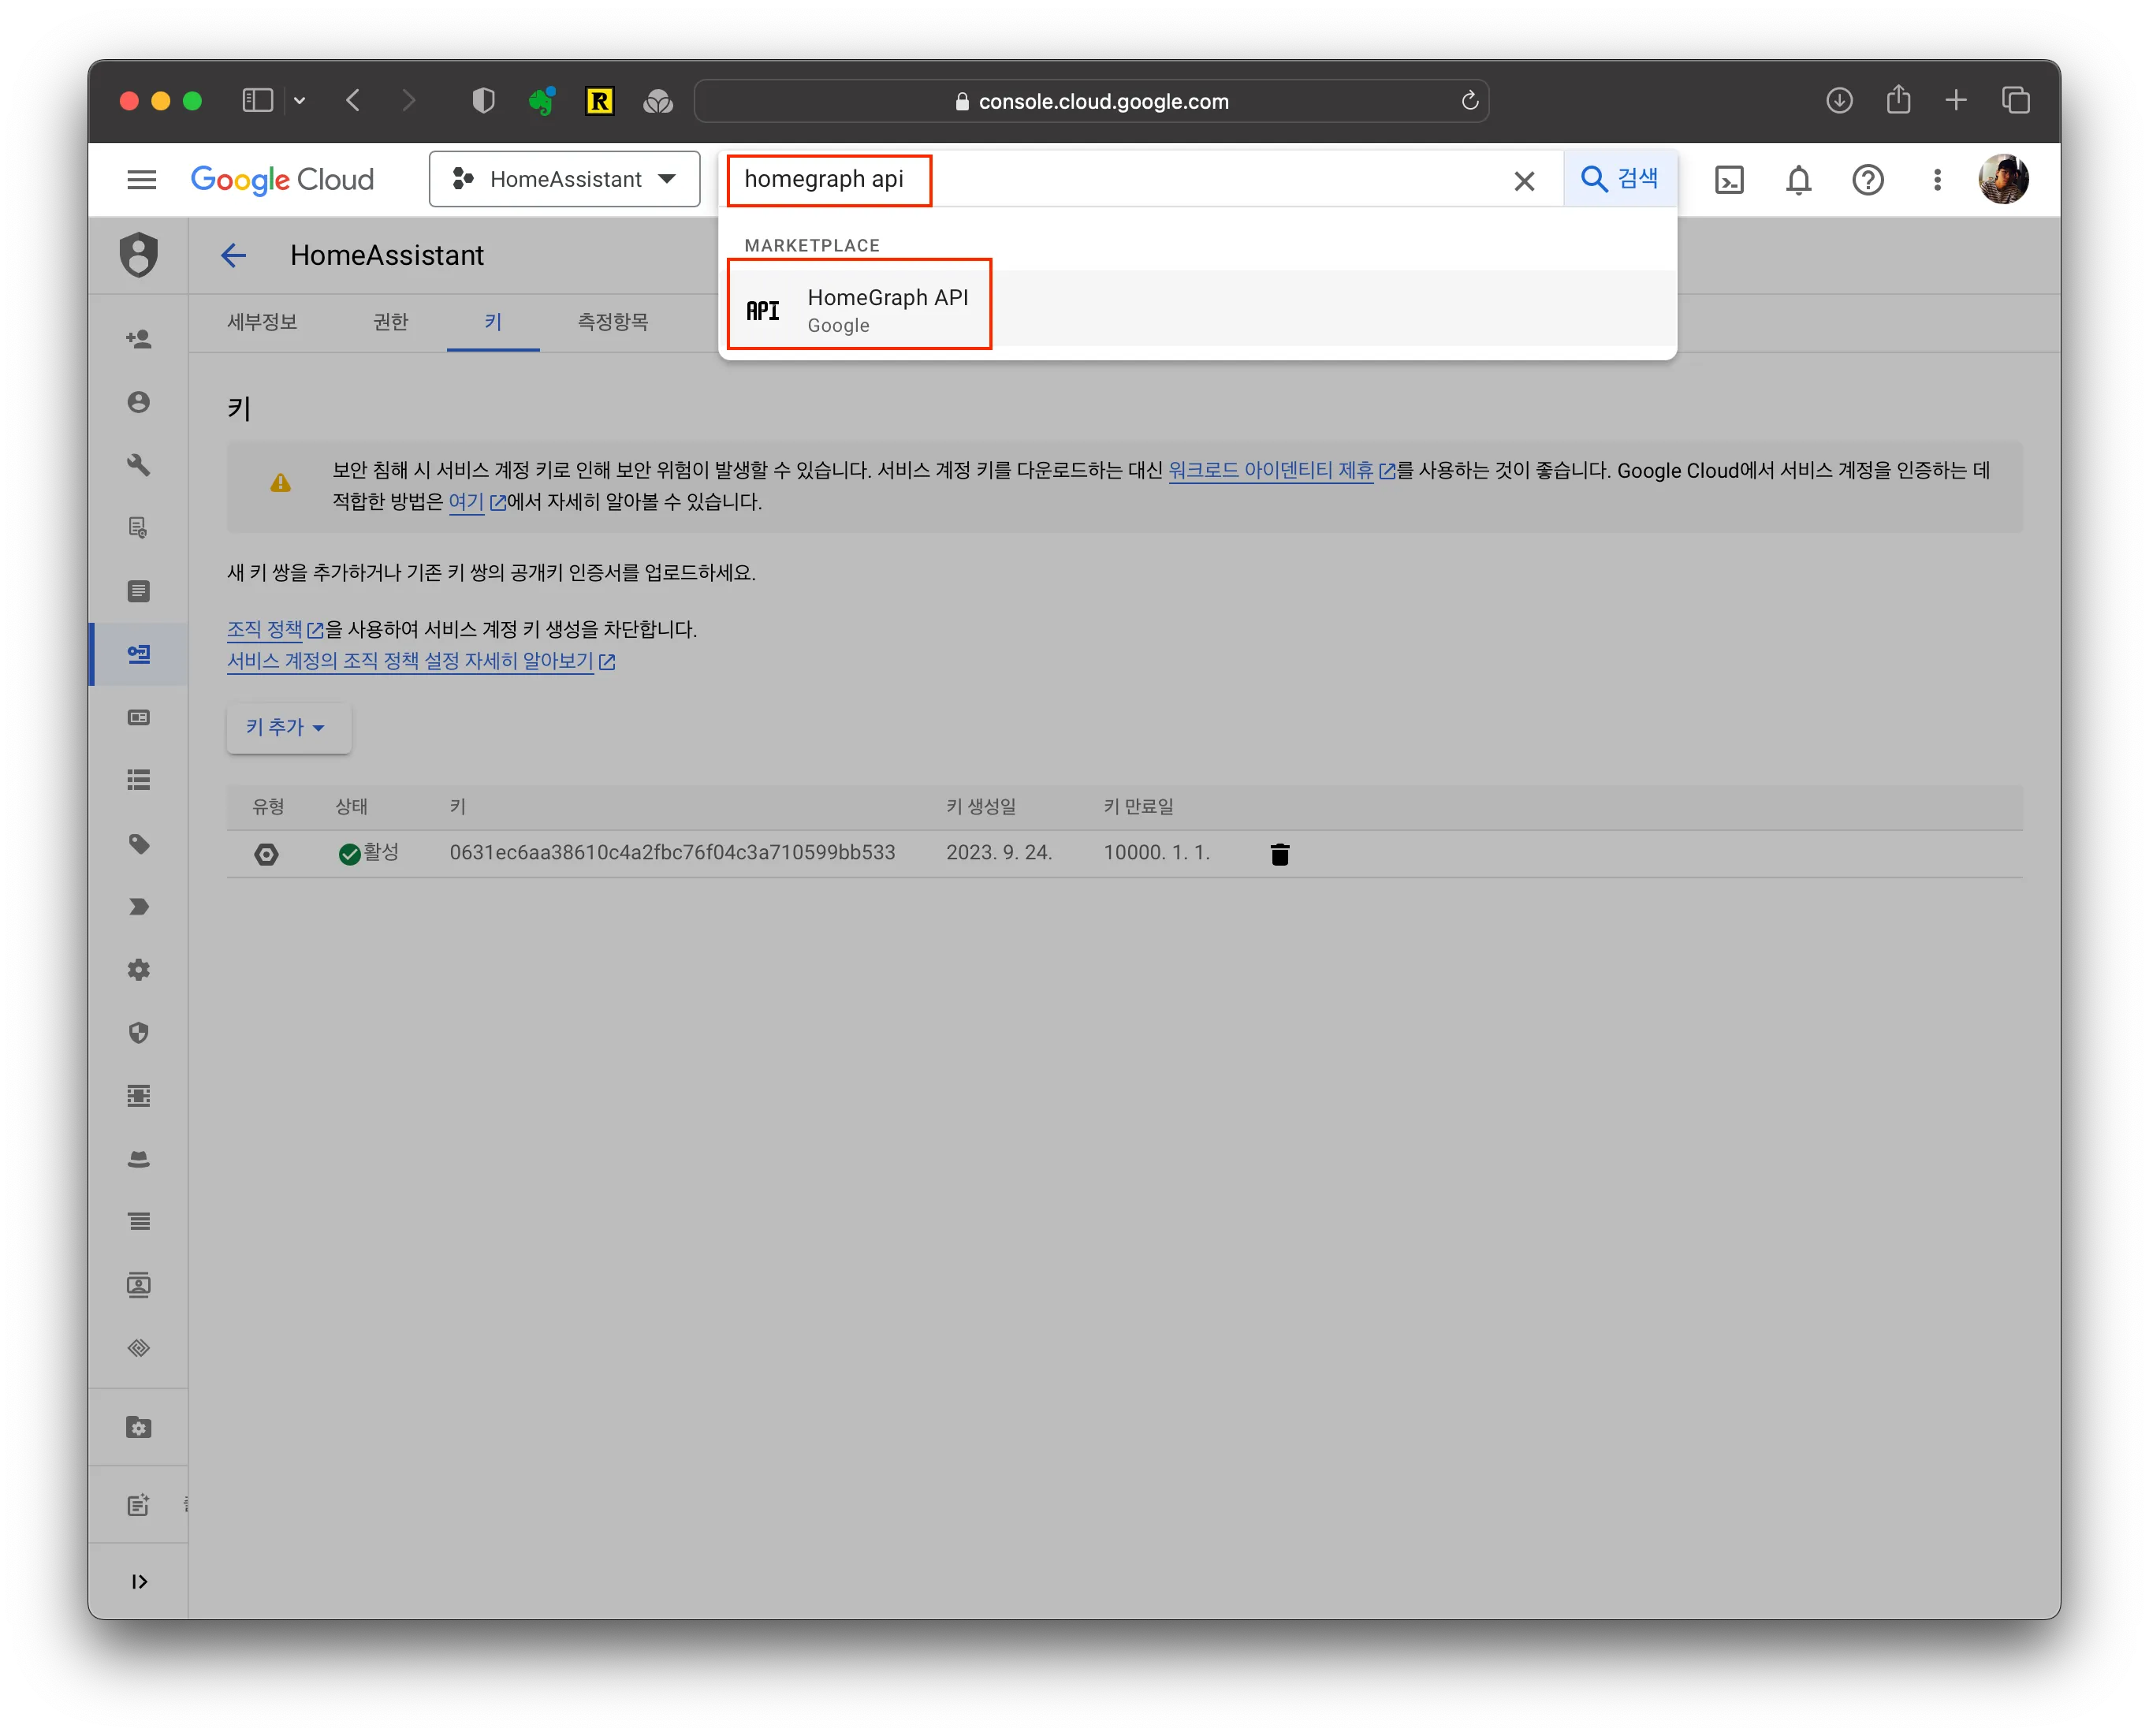
Task: Click the 검색 search button
Action: point(1619,179)
